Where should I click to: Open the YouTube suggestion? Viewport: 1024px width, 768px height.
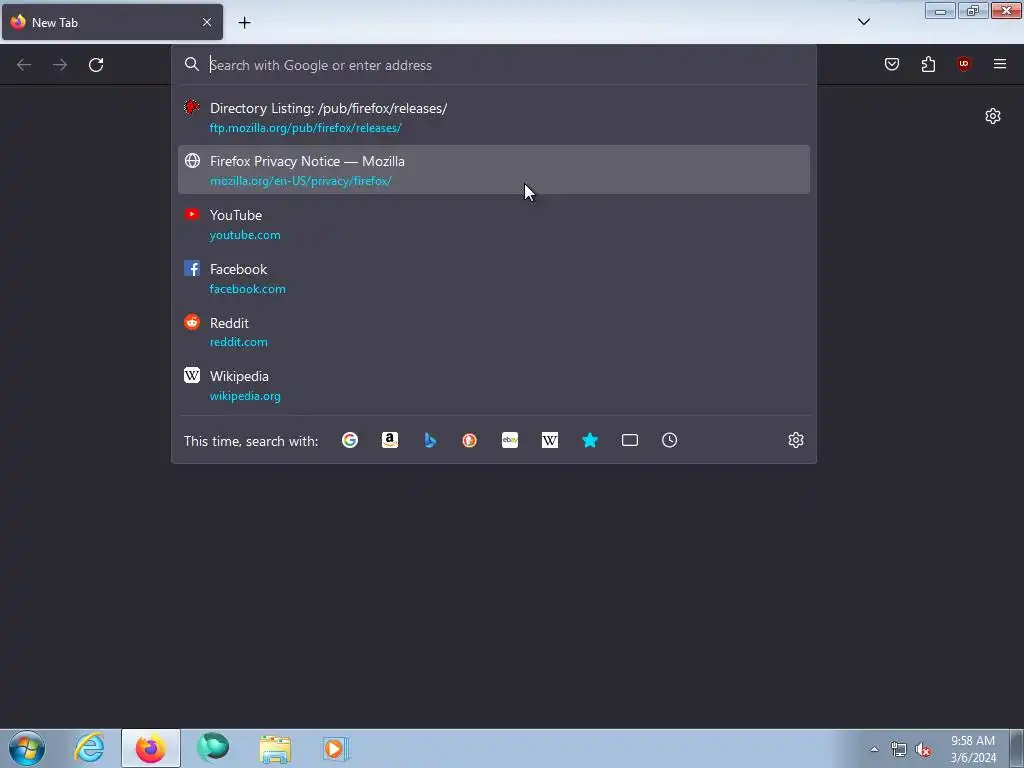click(x=494, y=224)
